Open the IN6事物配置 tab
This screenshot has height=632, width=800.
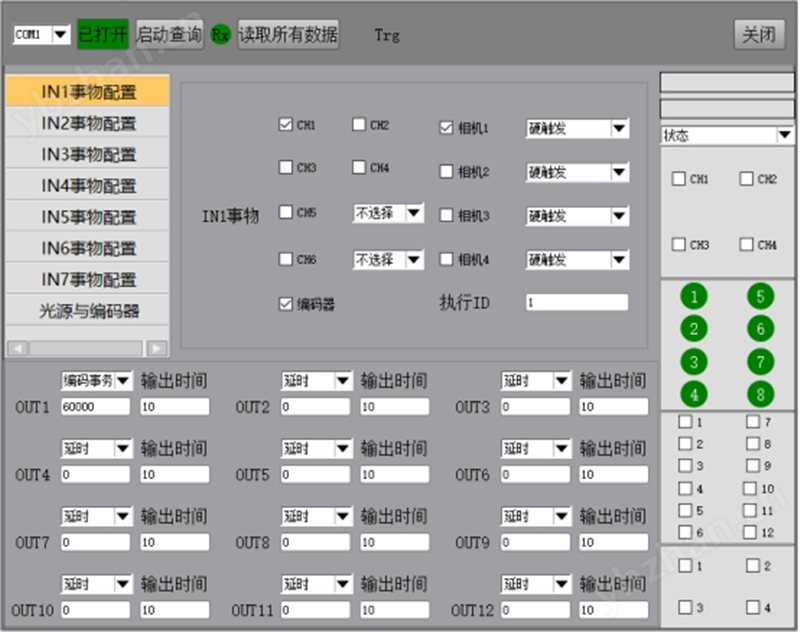pos(88,248)
